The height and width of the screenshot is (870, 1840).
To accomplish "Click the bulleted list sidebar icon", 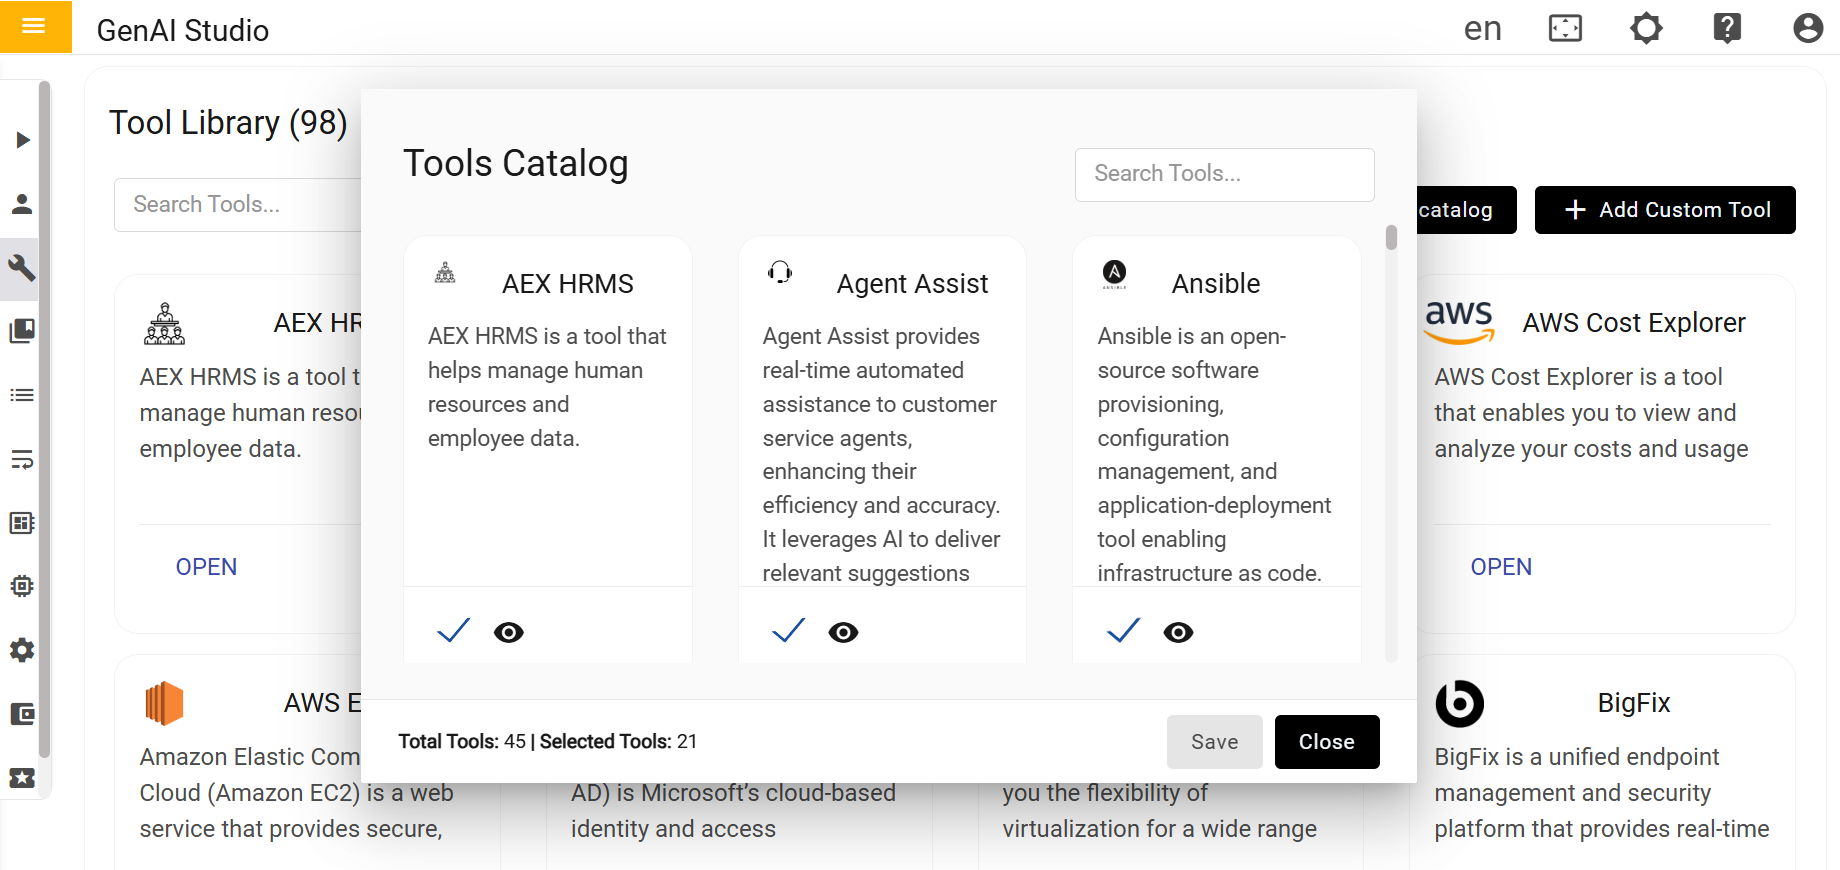I will [x=22, y=395].
